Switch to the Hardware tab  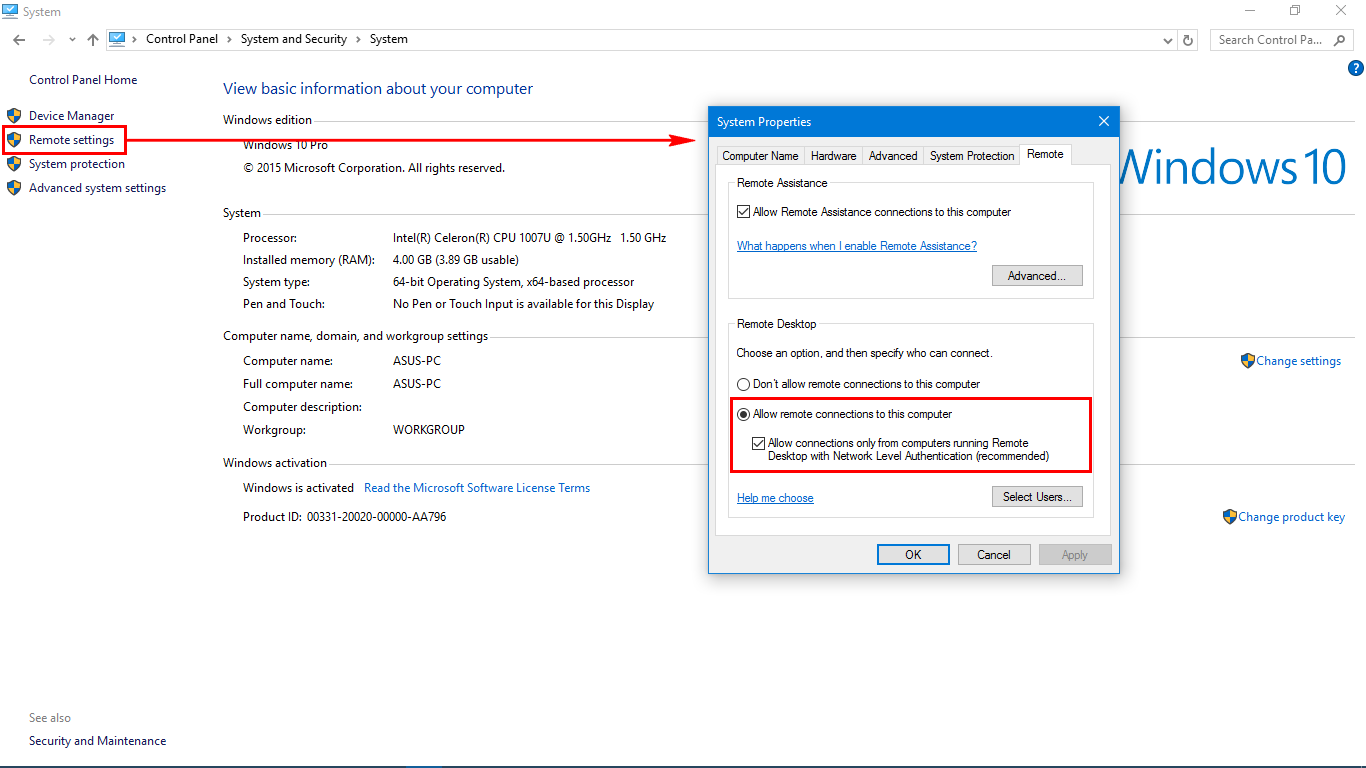pos(833,156)
